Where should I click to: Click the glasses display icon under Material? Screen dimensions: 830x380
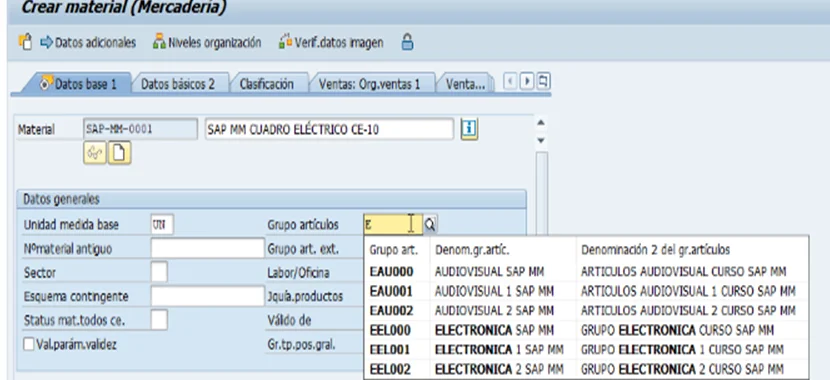(x=95, y=153)
